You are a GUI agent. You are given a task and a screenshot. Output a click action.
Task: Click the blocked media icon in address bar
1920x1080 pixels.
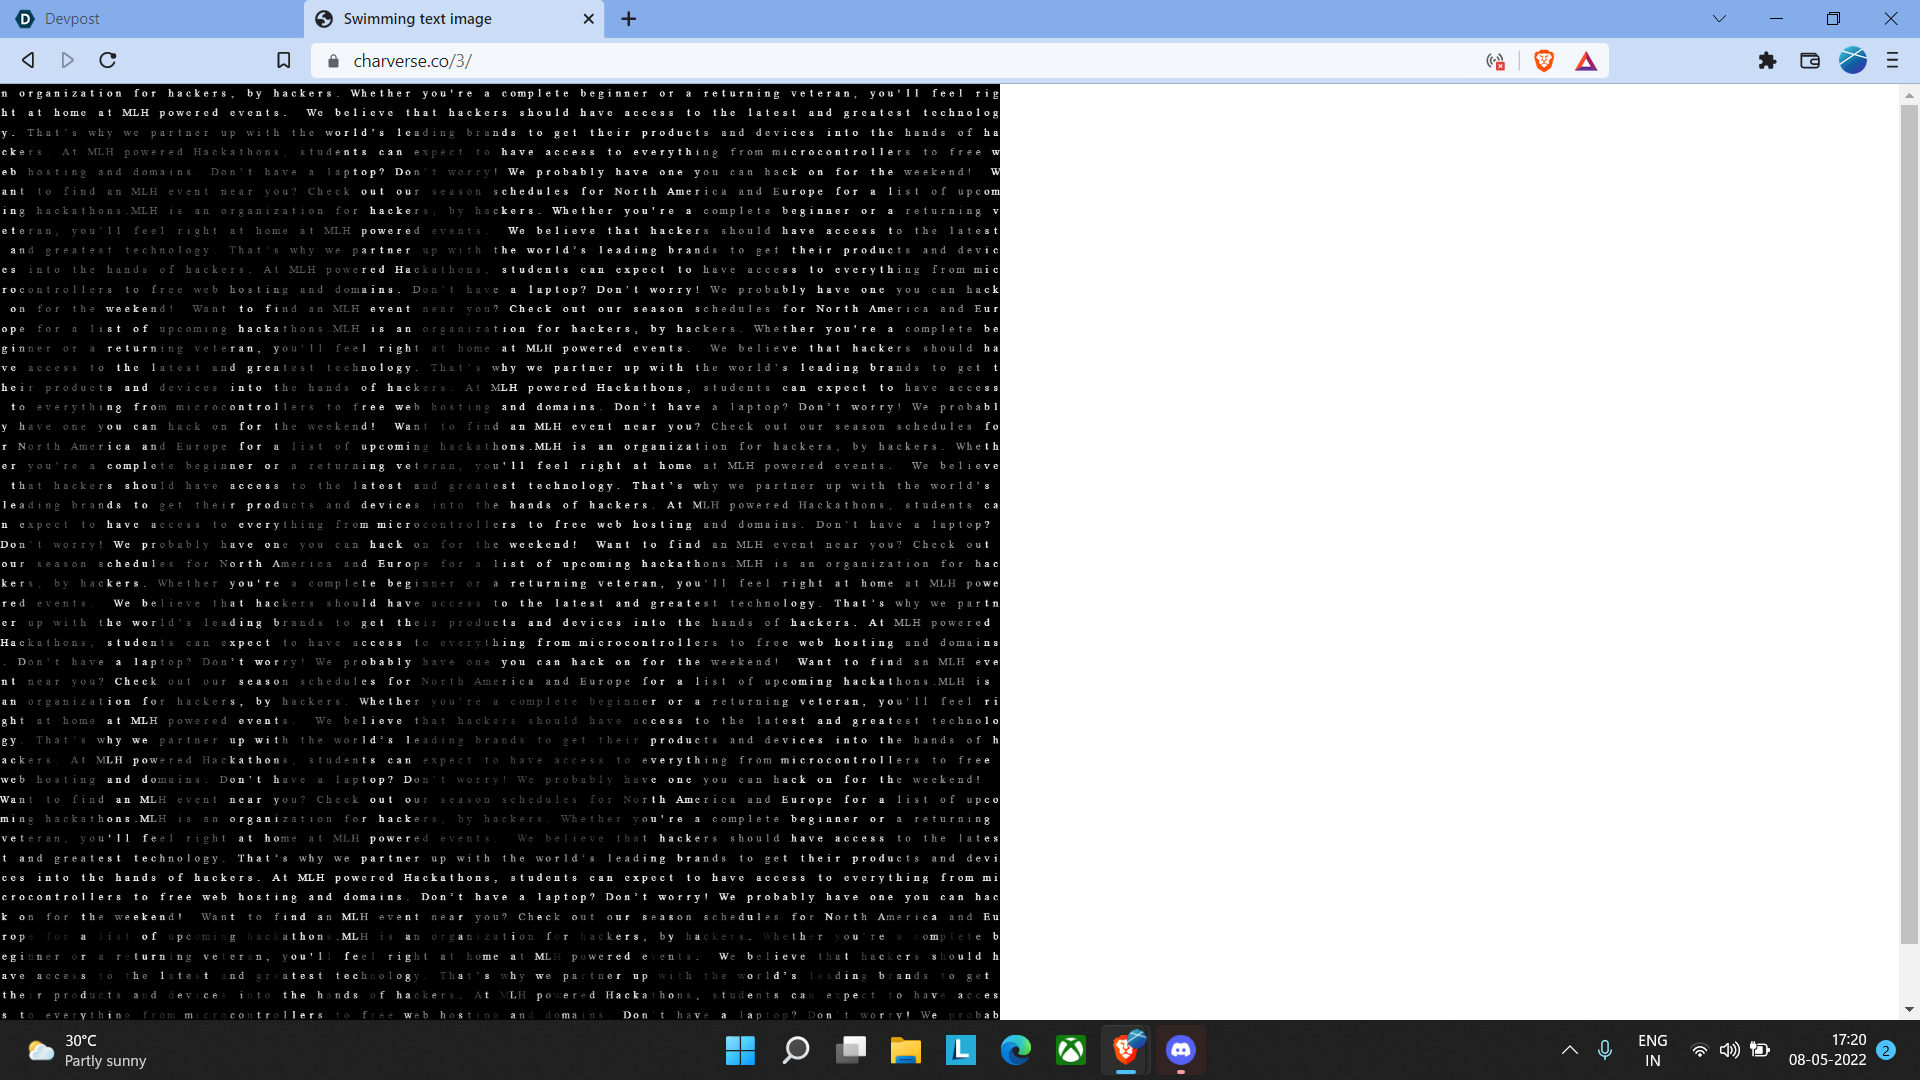1495,61
